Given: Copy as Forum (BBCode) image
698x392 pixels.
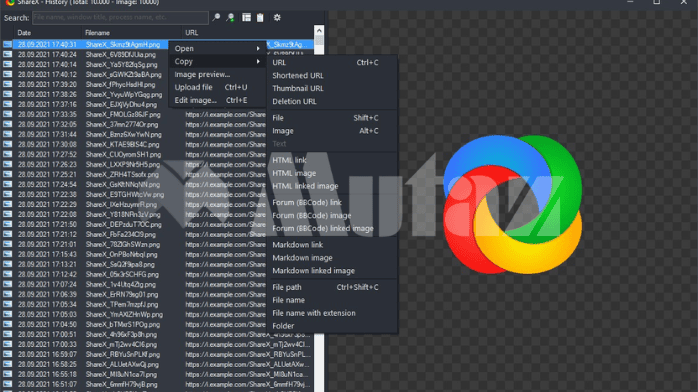Looking at the screenshot, I should coord(332,215).
